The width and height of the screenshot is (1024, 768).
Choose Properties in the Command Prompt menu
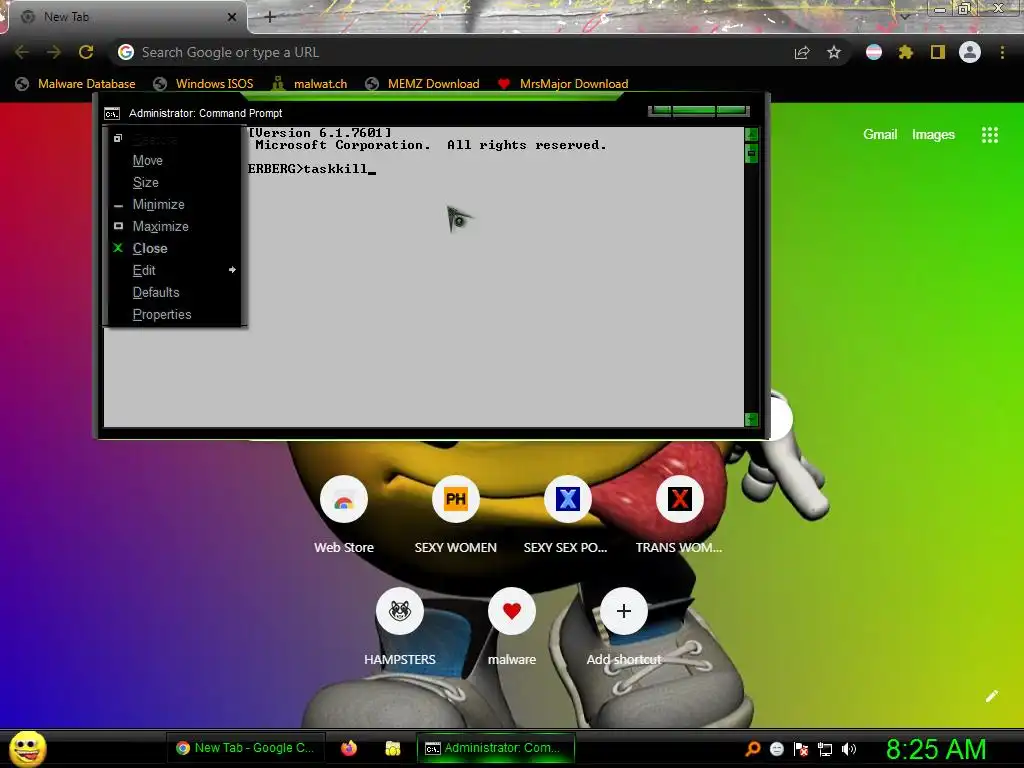(175, 315)
